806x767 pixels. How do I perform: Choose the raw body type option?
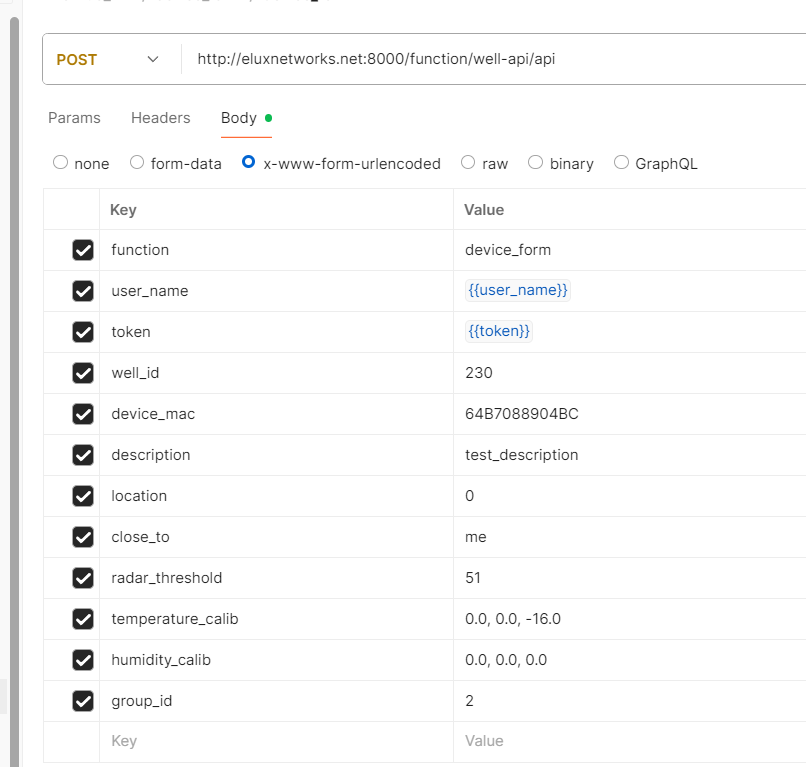pyautogui.click(x=468, y=163)
